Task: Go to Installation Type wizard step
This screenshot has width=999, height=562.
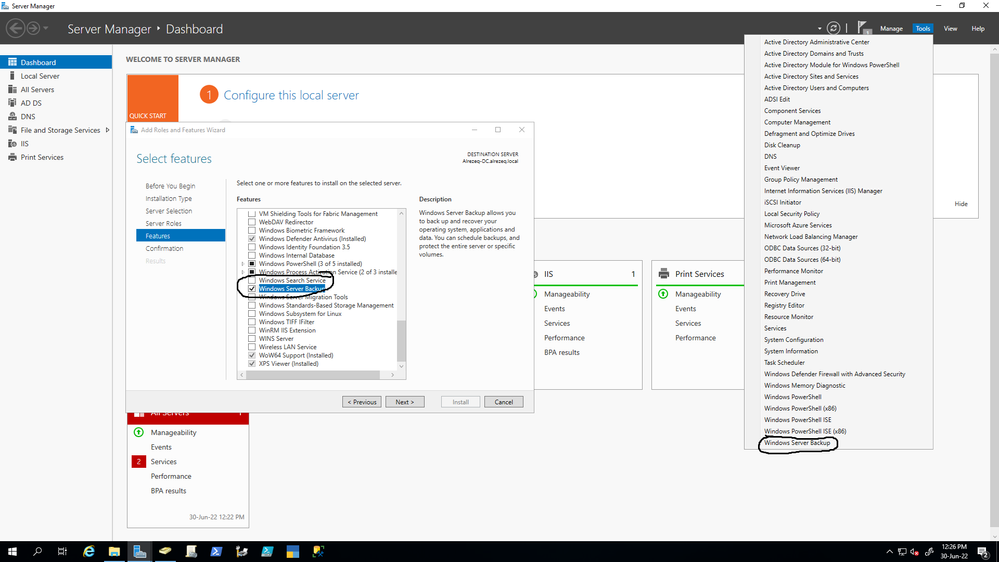Action: (x=168, y=198)
